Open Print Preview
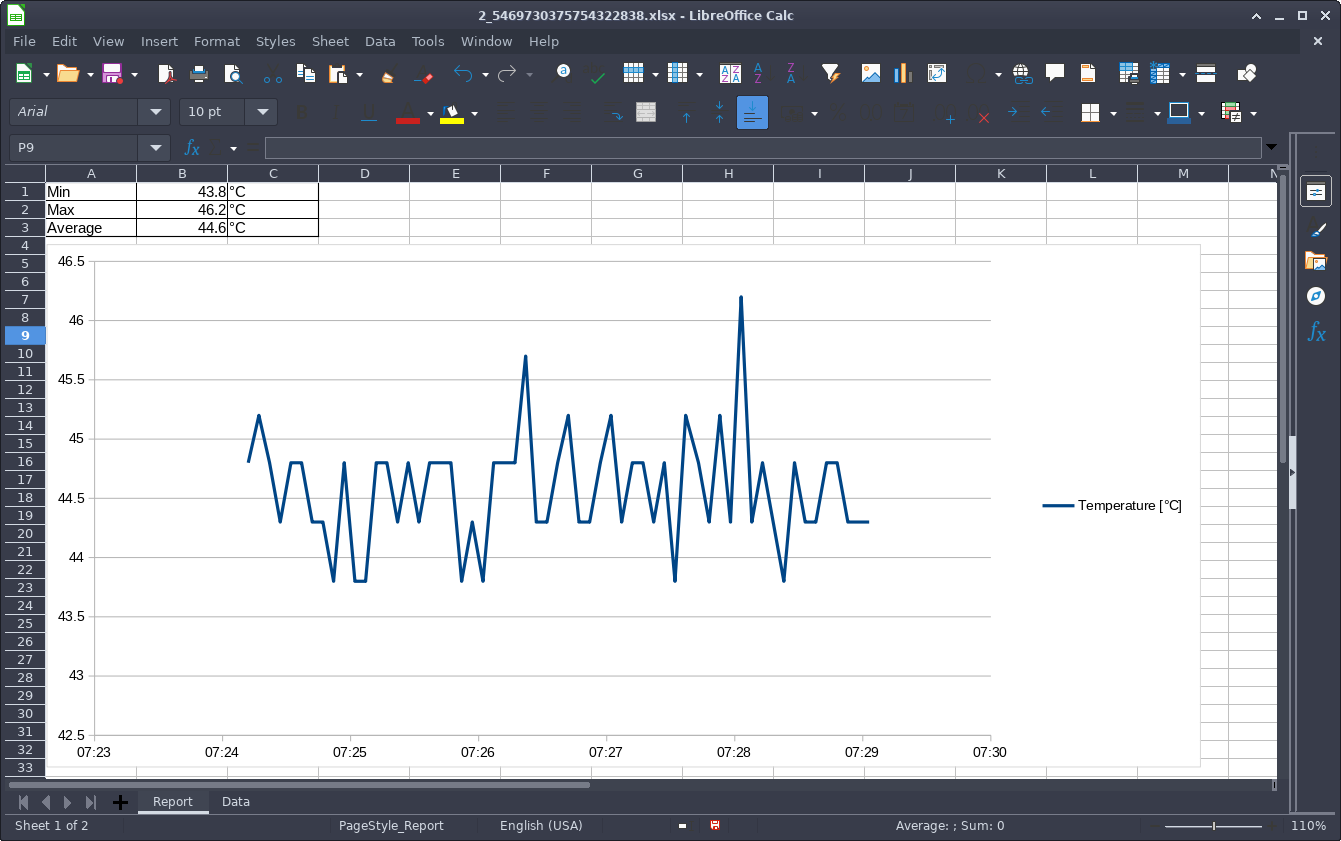 tap(233, 73)
